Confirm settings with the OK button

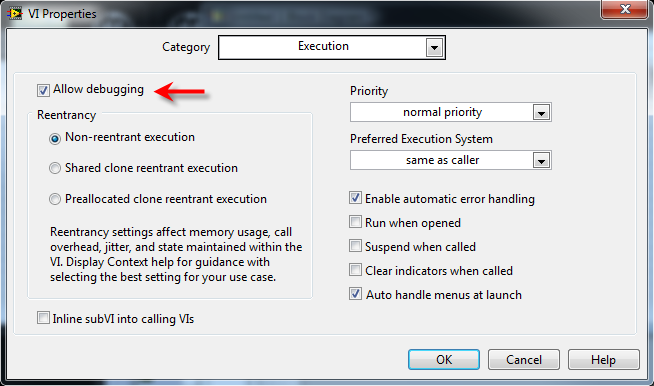444,360
